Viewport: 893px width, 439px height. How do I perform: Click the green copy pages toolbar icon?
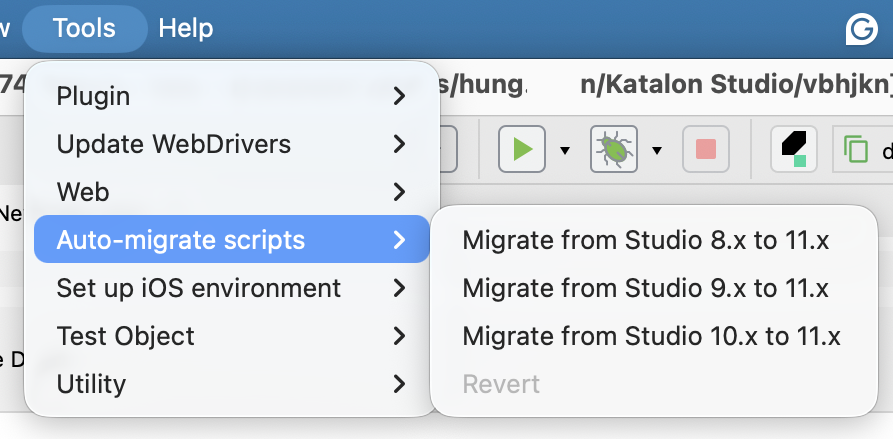point(855,150)
